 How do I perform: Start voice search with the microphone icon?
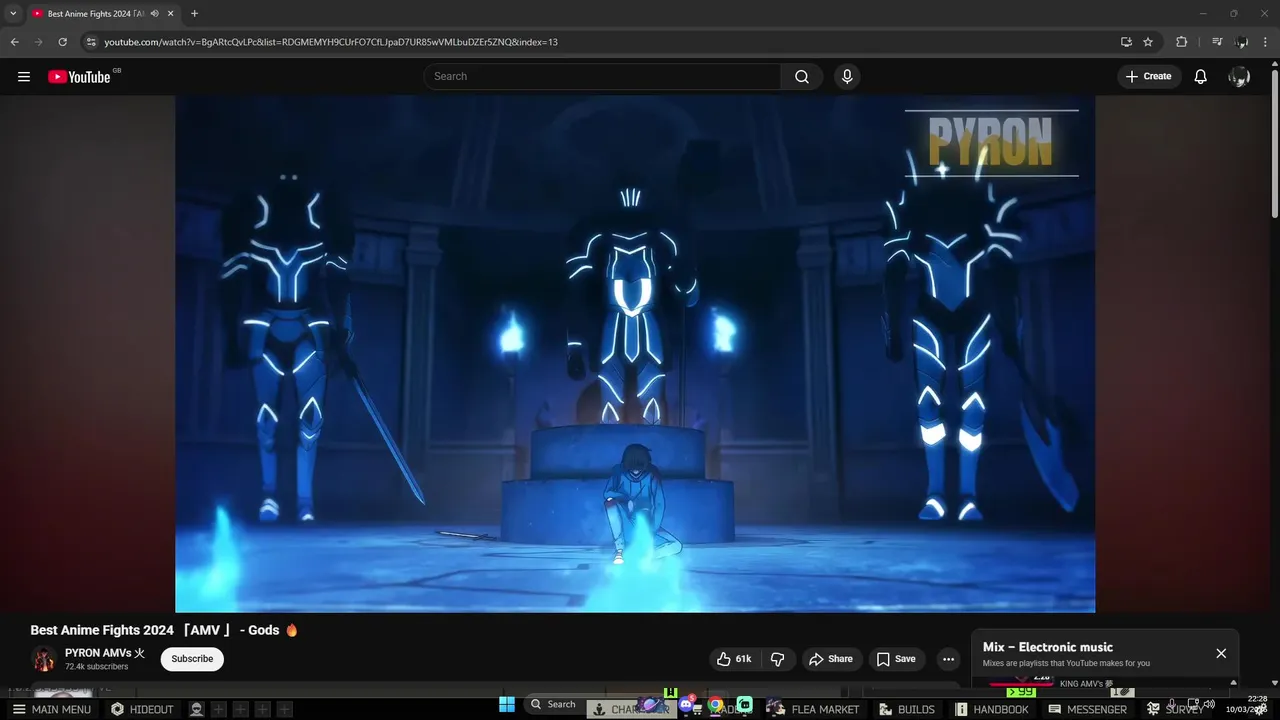click(x=847, y=76)
